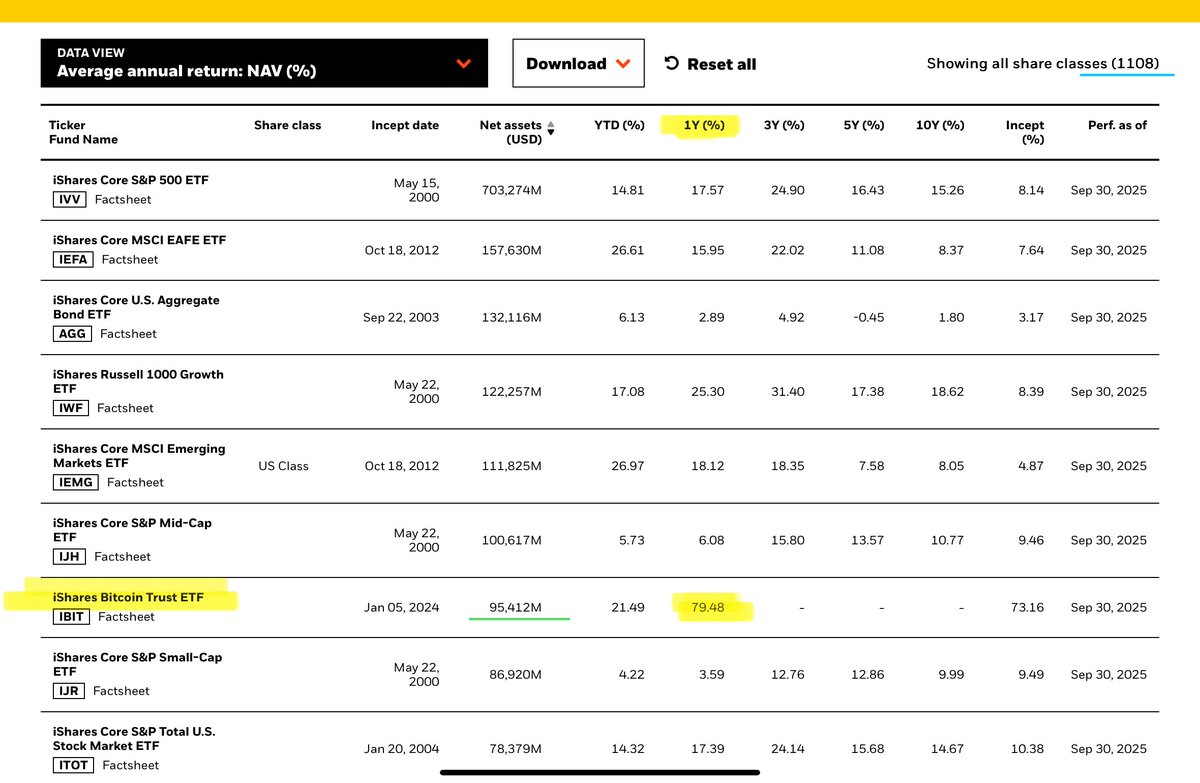The width and height of the screenshot is (1200, 783).
Task: Click the Reset all circular arrow icon
Action: pos(672,63)
